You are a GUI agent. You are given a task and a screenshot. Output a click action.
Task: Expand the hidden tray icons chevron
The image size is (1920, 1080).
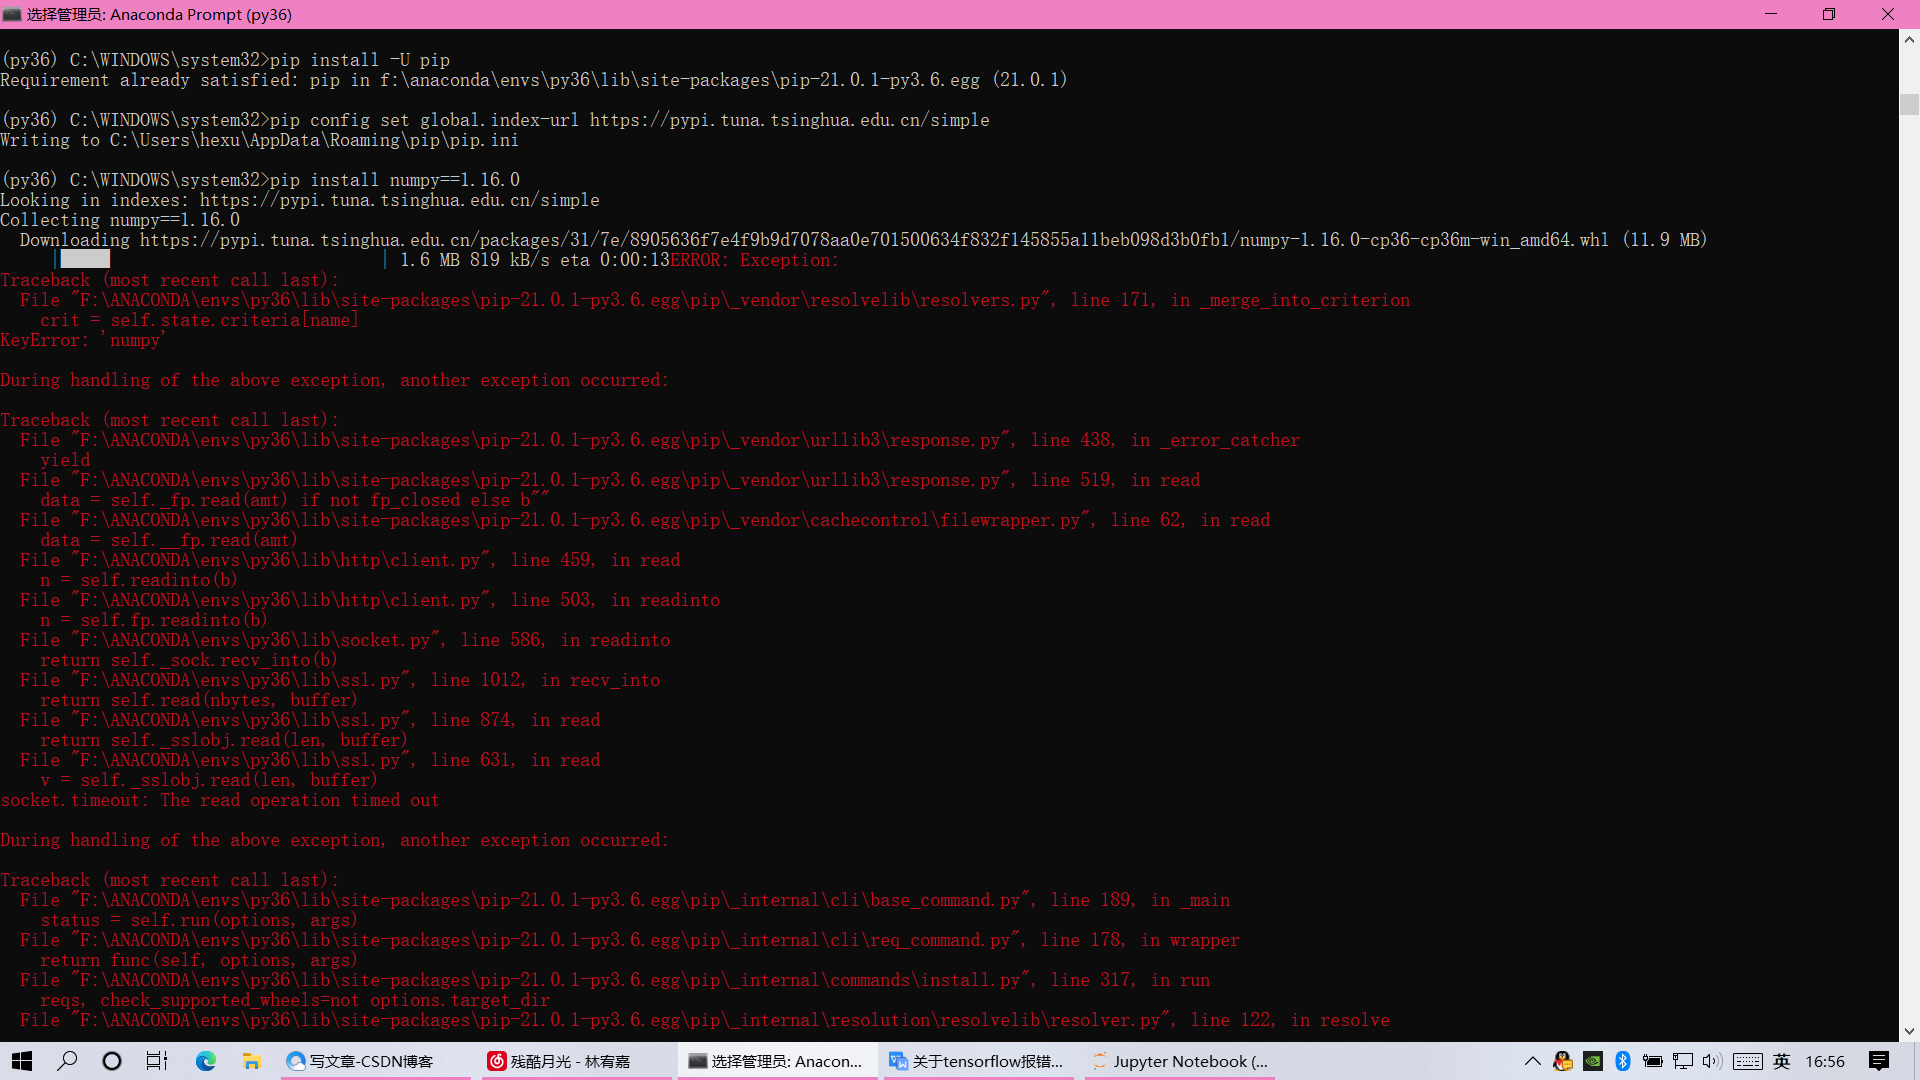click(1533, 1061)
